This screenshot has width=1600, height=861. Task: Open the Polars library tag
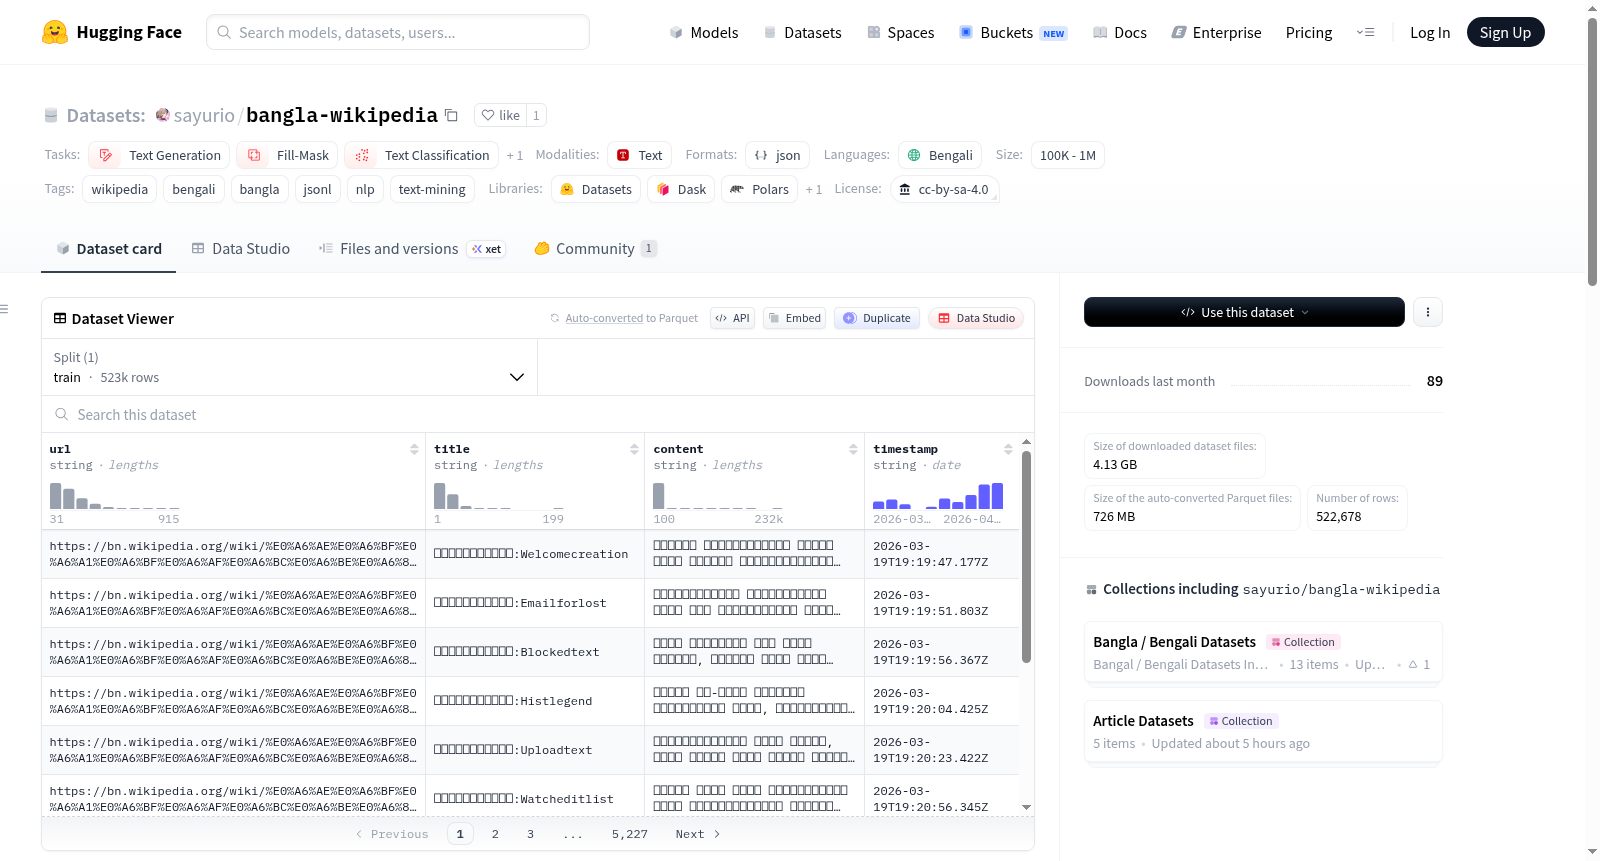[x=759, y=189]
